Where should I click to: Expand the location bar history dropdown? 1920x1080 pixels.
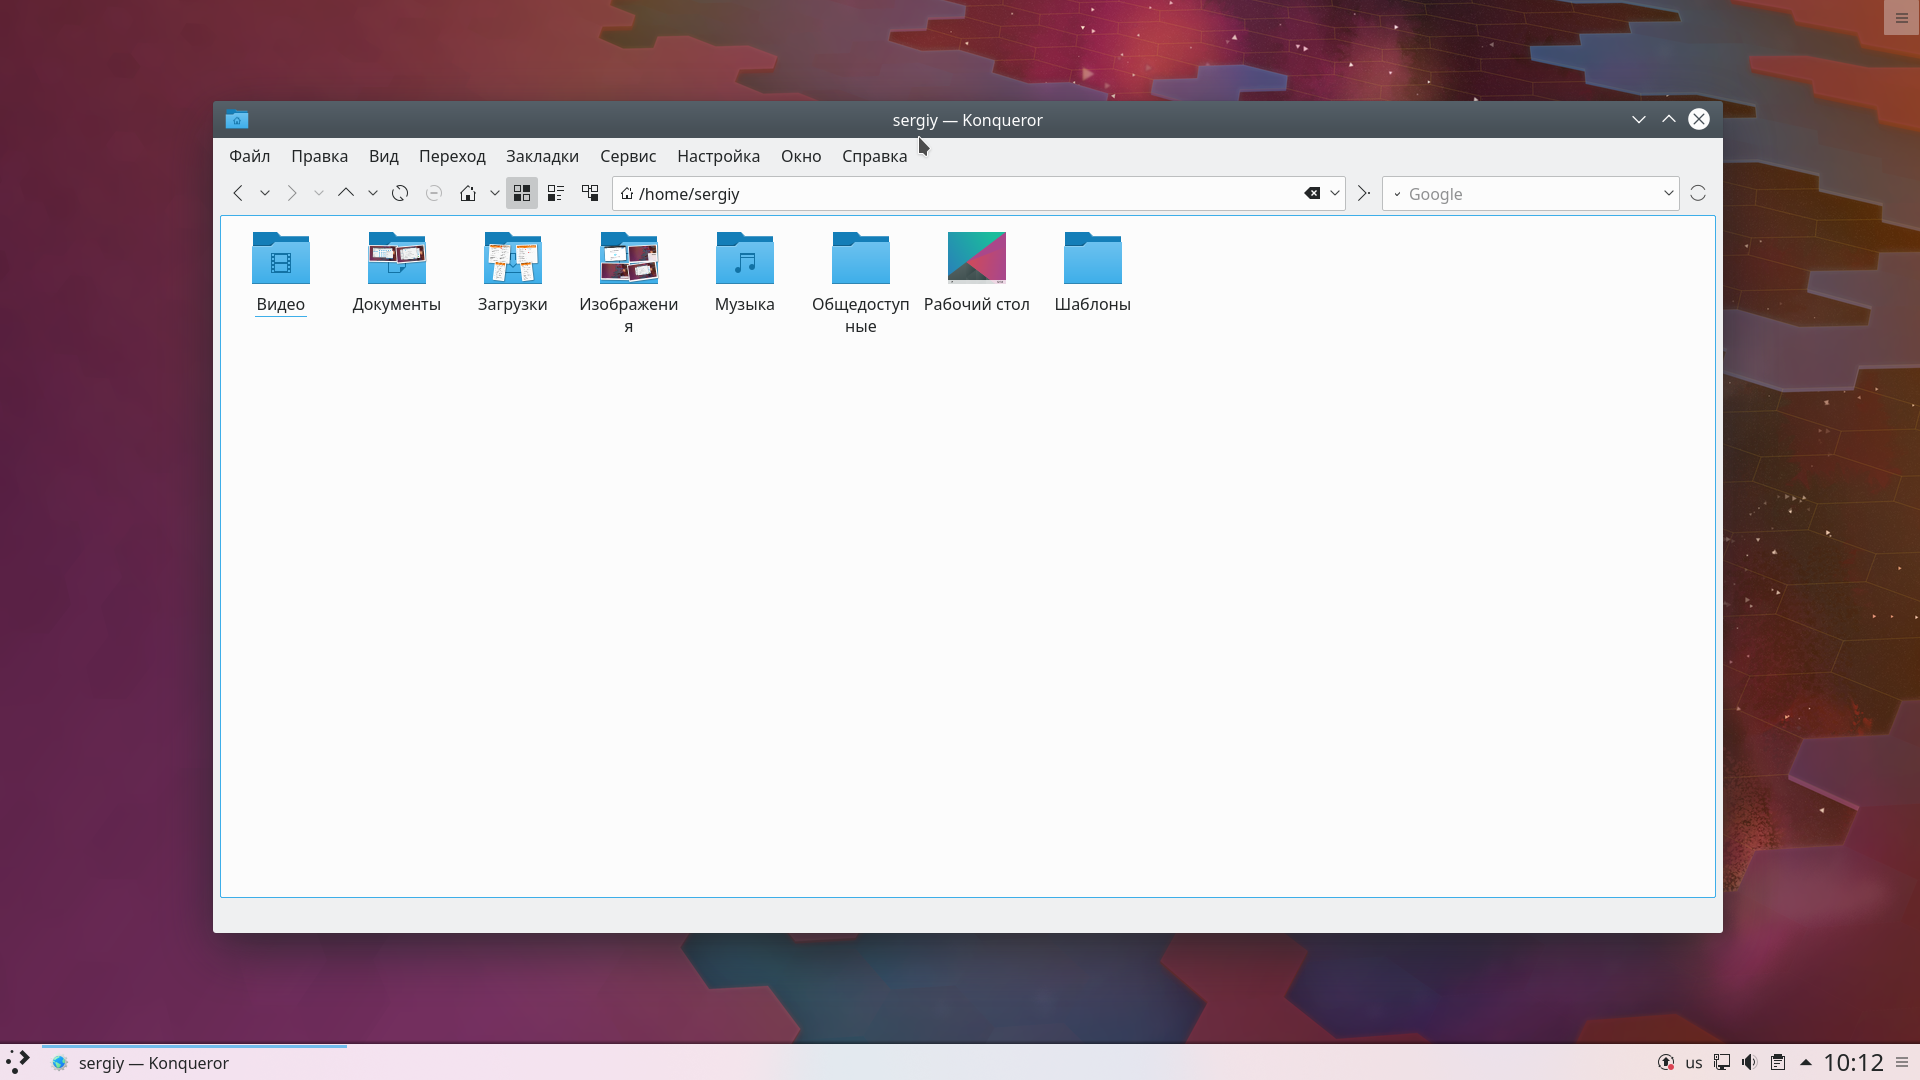[1334, 193]
